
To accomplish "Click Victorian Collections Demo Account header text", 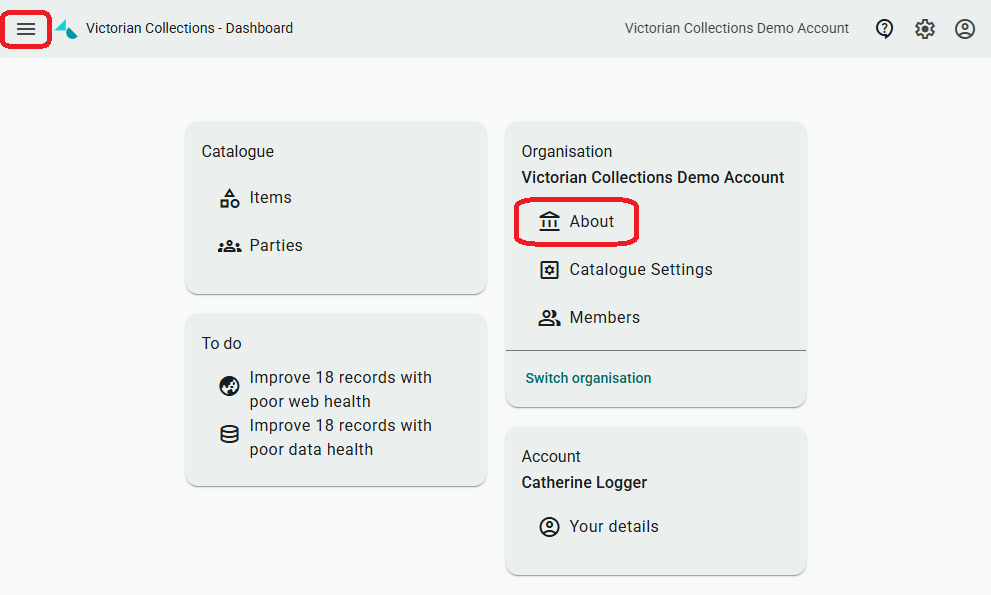I will [x=736, y=28].
